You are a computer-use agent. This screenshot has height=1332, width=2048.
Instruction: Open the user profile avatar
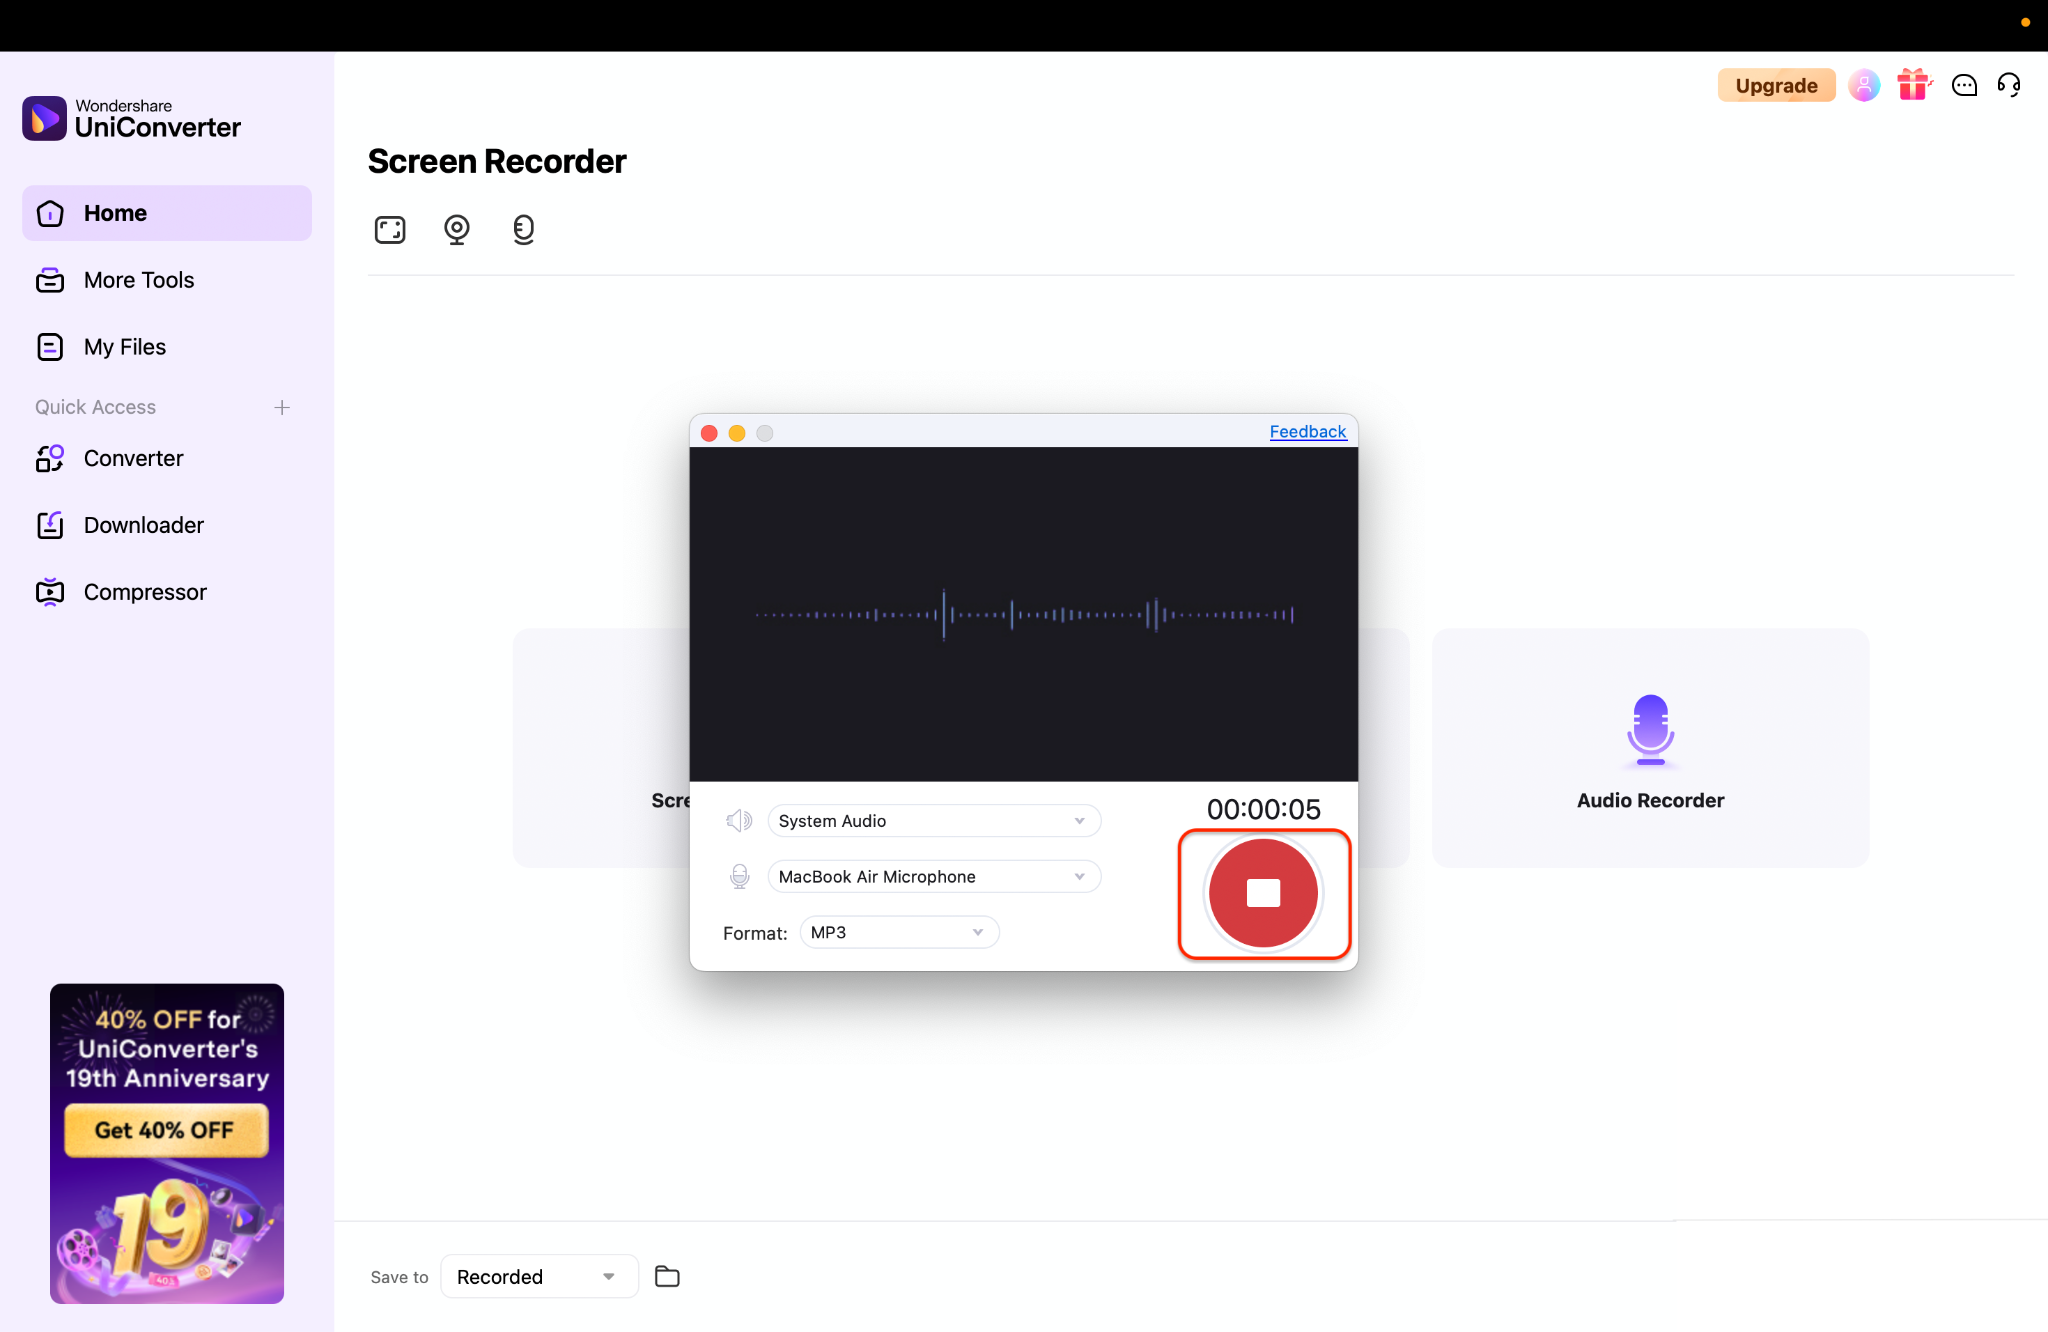[x=1864, y=85]
